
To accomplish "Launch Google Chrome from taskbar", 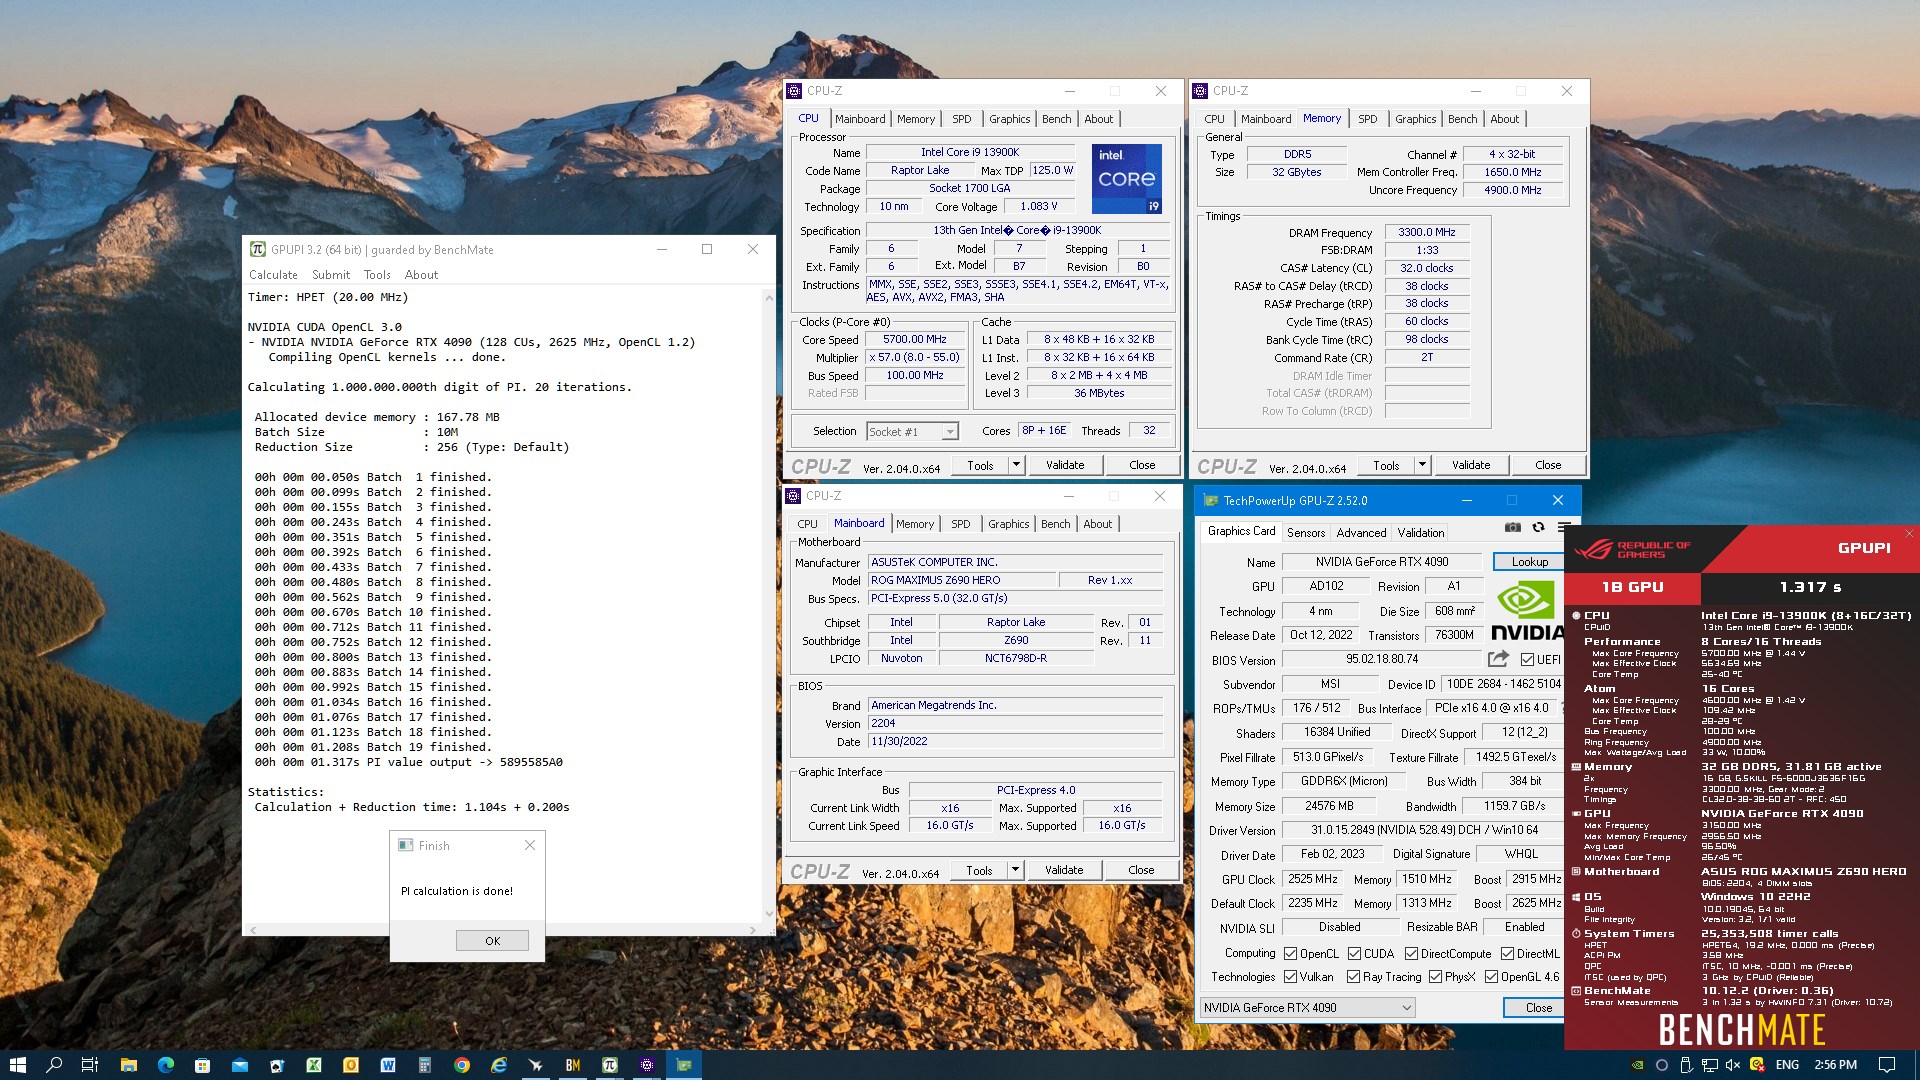I will (x=461, y=1065).
